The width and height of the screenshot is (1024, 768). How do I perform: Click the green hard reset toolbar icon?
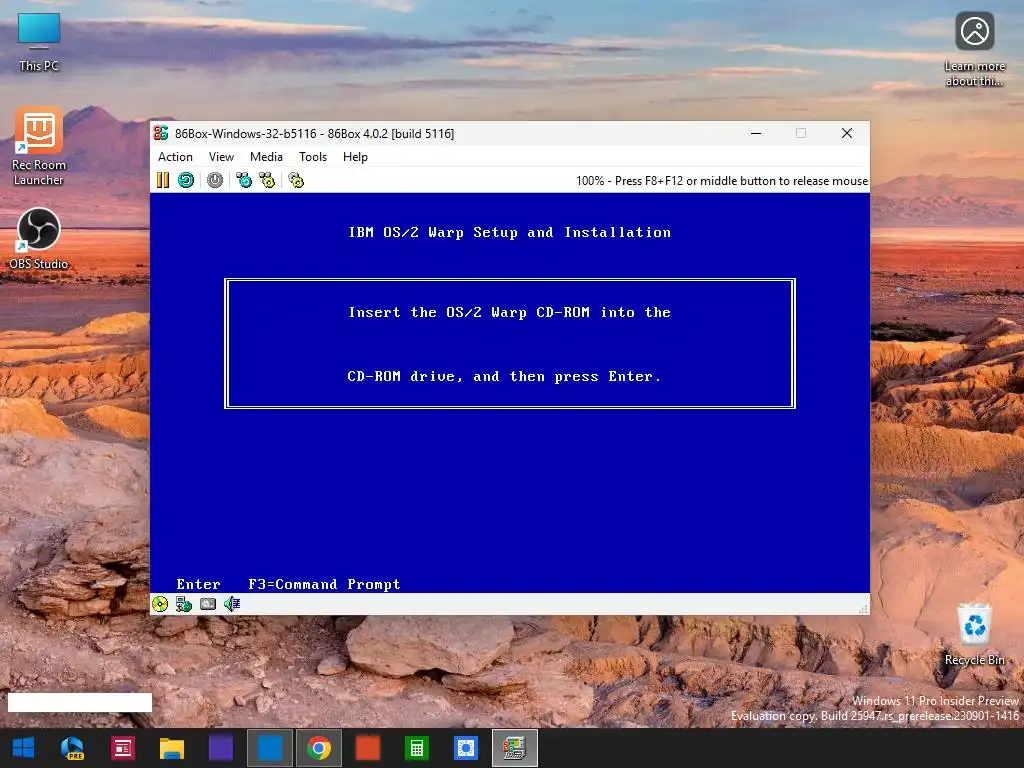point(186,180)
